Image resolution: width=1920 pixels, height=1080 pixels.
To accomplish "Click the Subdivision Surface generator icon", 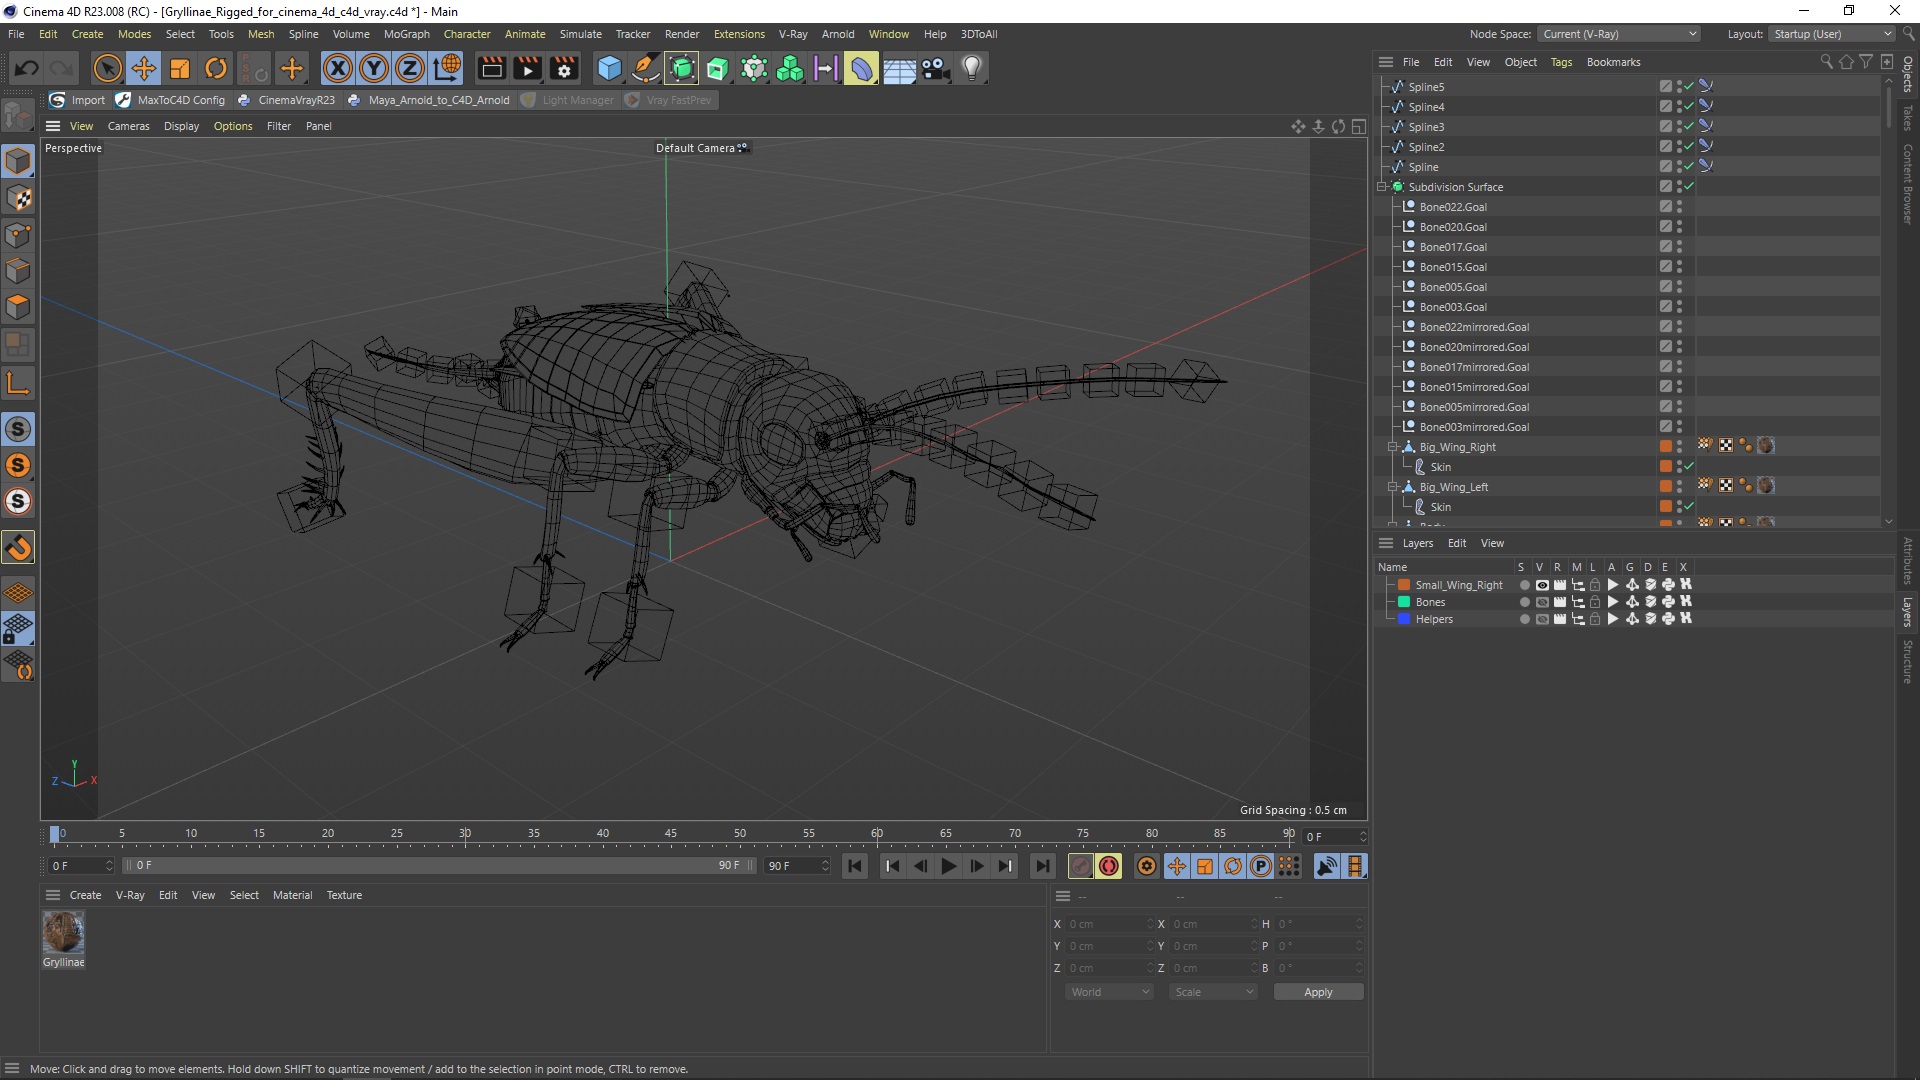I will (682, 68).
